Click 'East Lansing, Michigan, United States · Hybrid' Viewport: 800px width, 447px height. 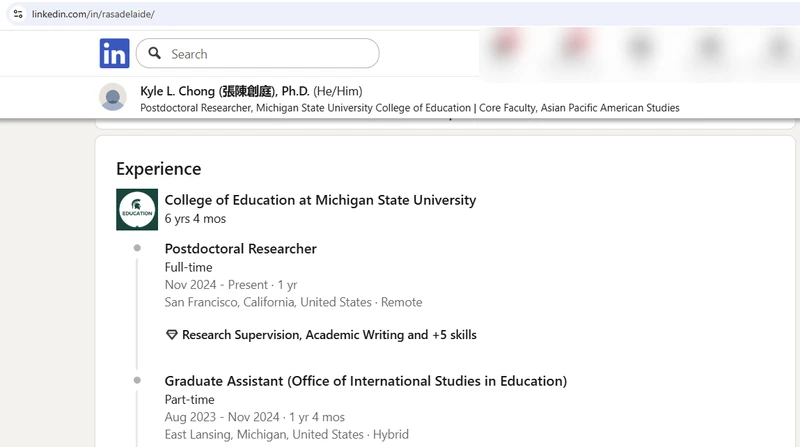click(x=287, y=435)
